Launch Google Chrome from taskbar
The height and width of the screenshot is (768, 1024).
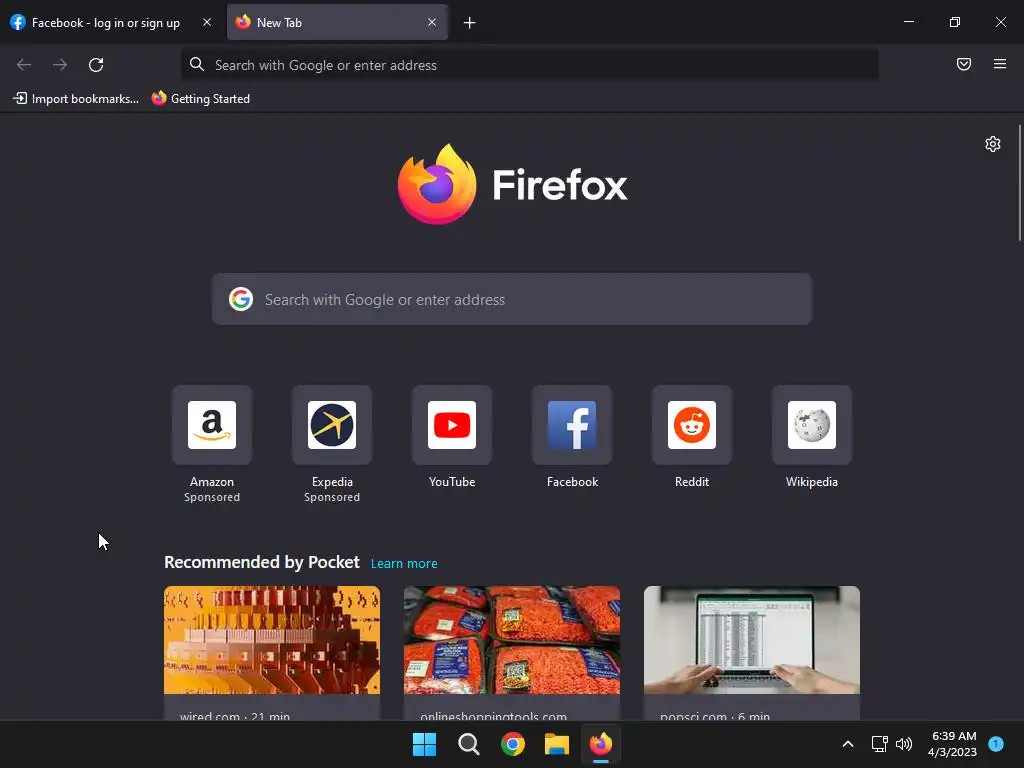(513, 744)
